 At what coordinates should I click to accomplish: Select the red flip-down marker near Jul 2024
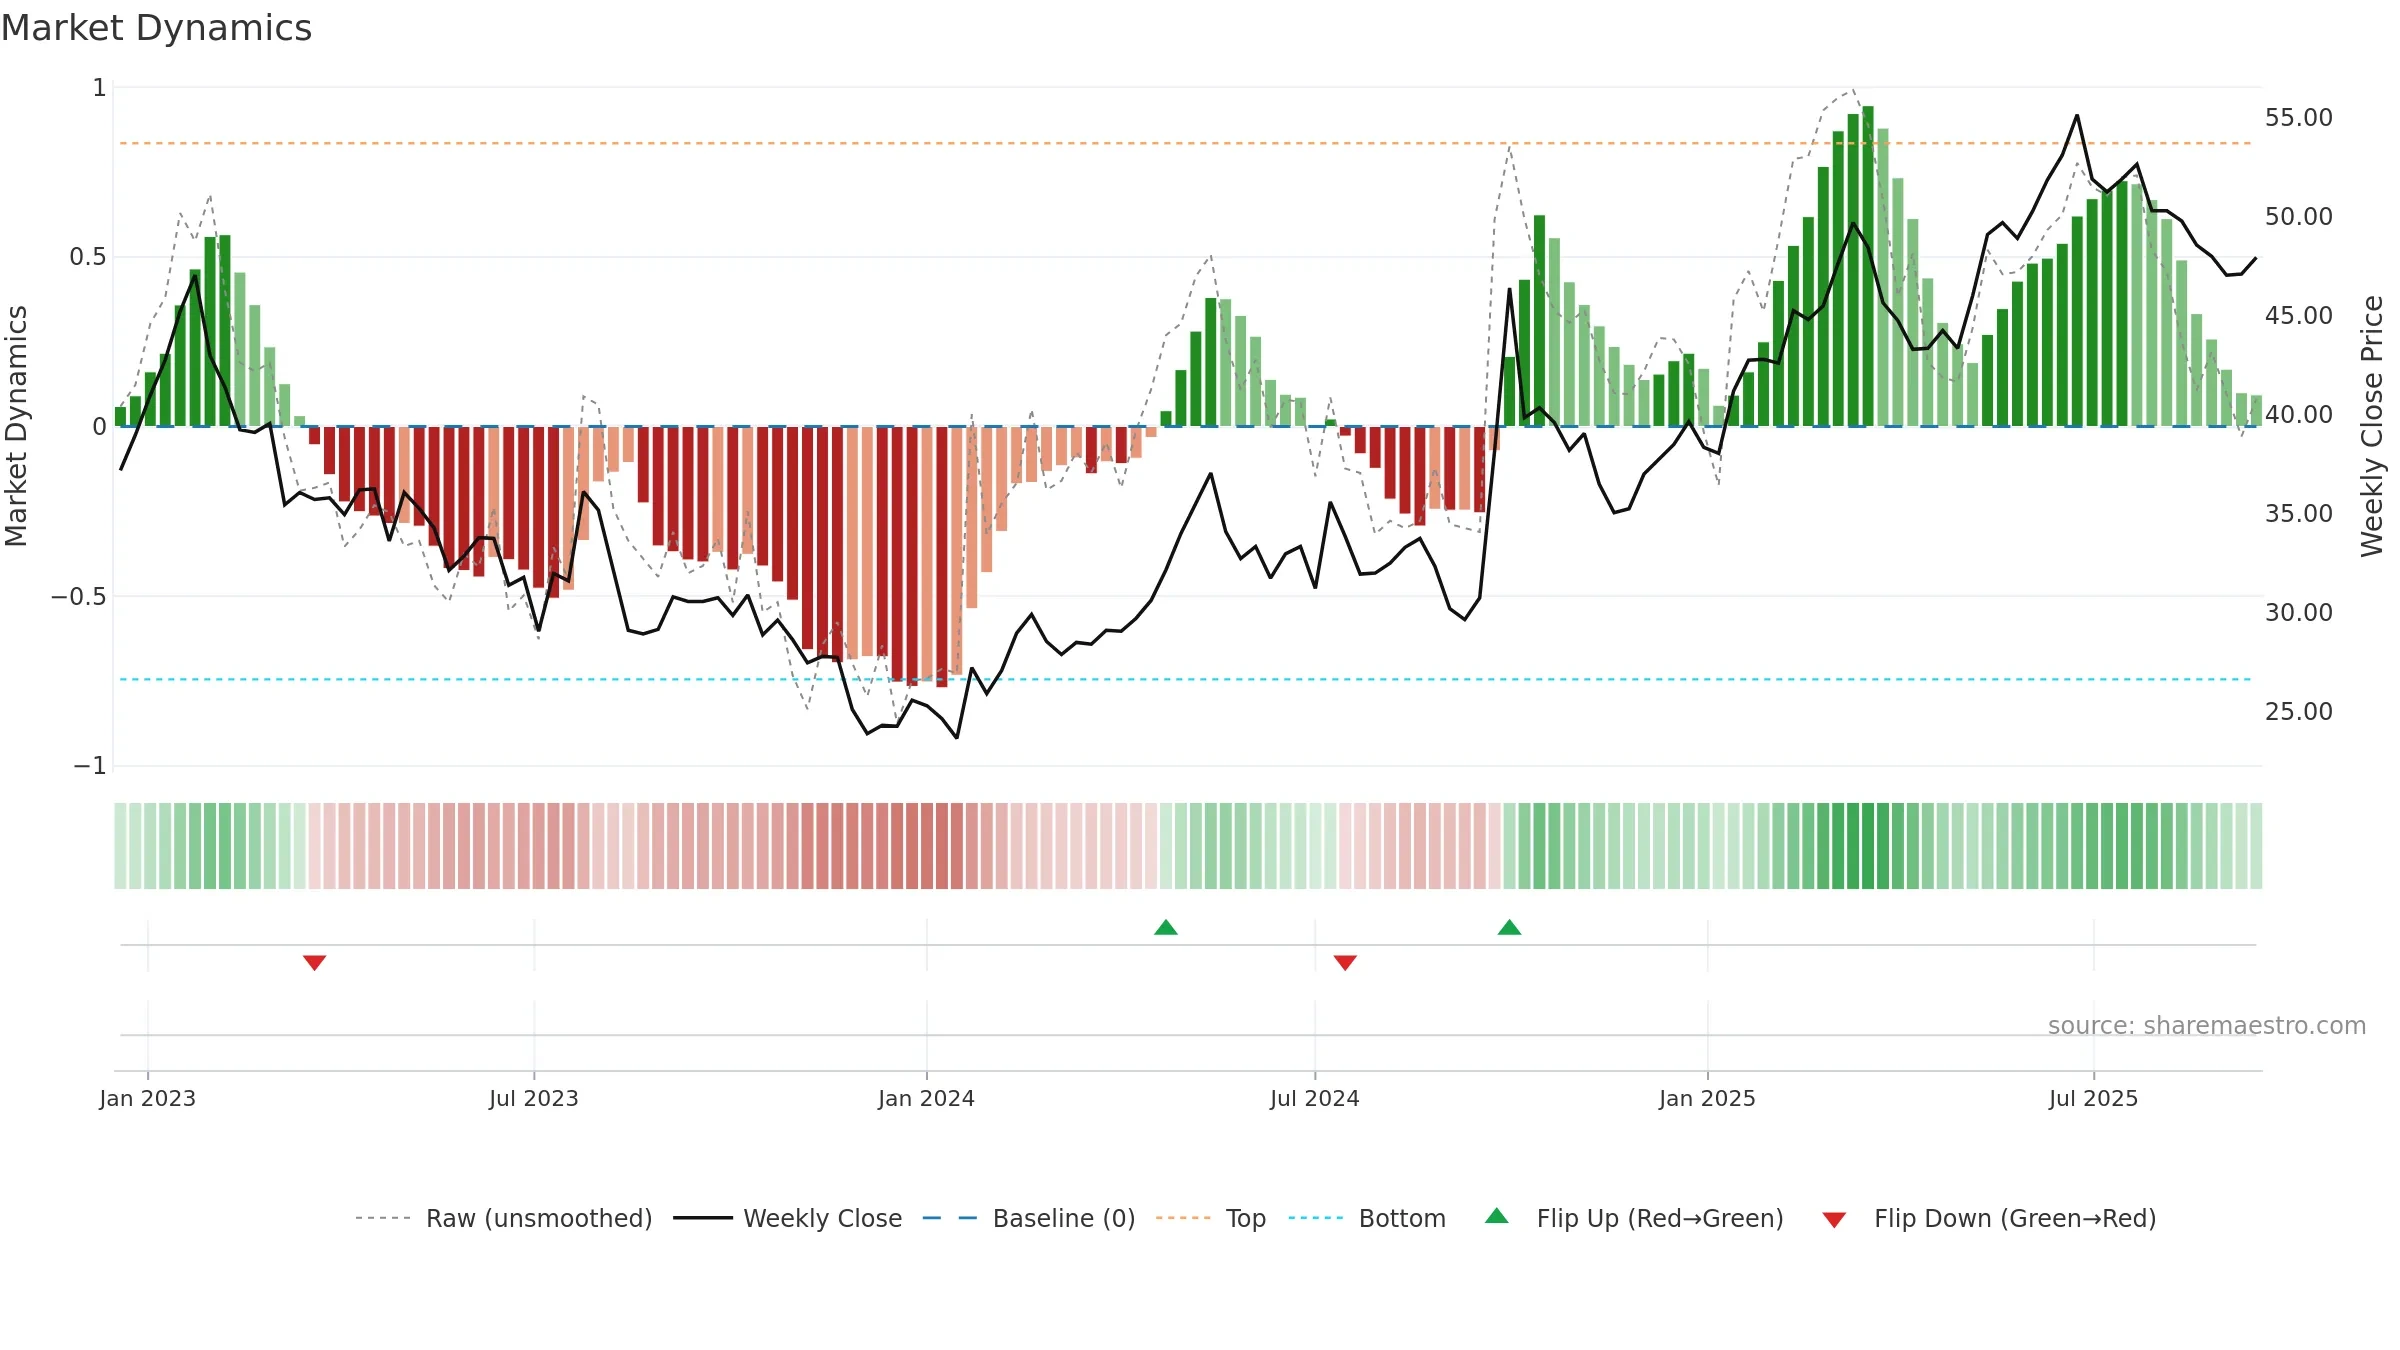(1345, 962)
